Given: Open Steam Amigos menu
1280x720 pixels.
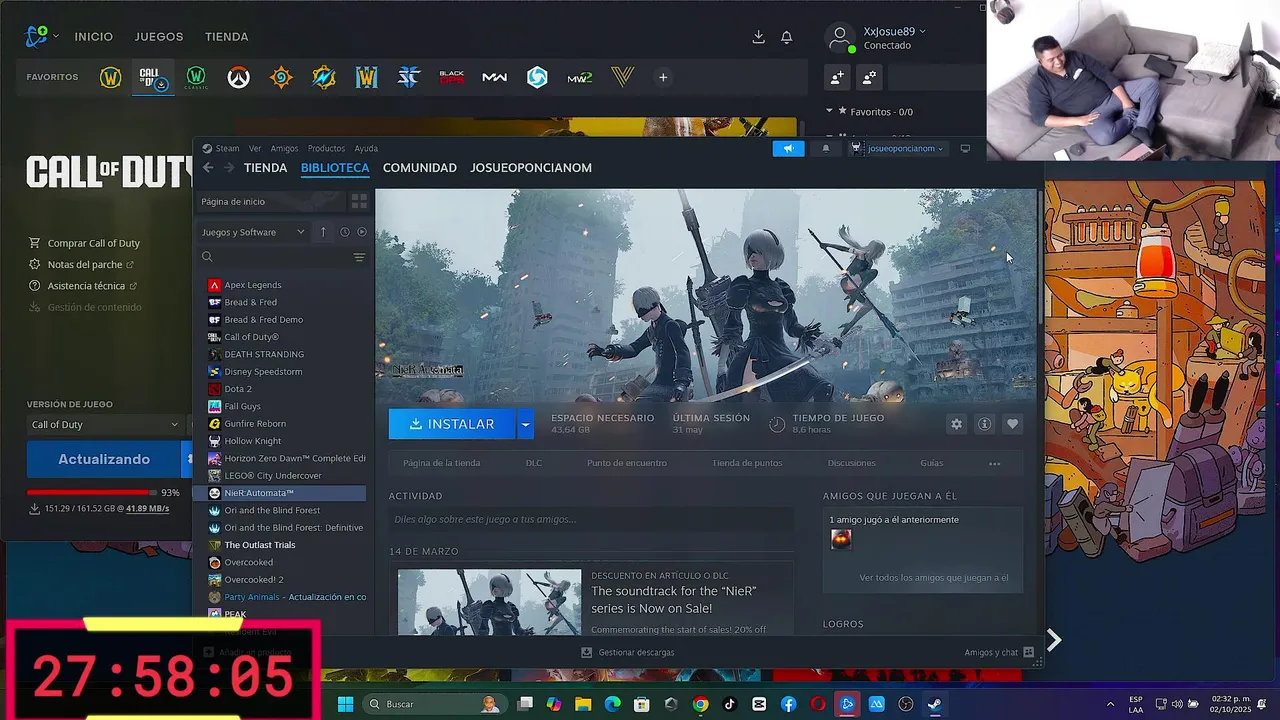Looking at the screenshot, I should [x=284, y=149].
